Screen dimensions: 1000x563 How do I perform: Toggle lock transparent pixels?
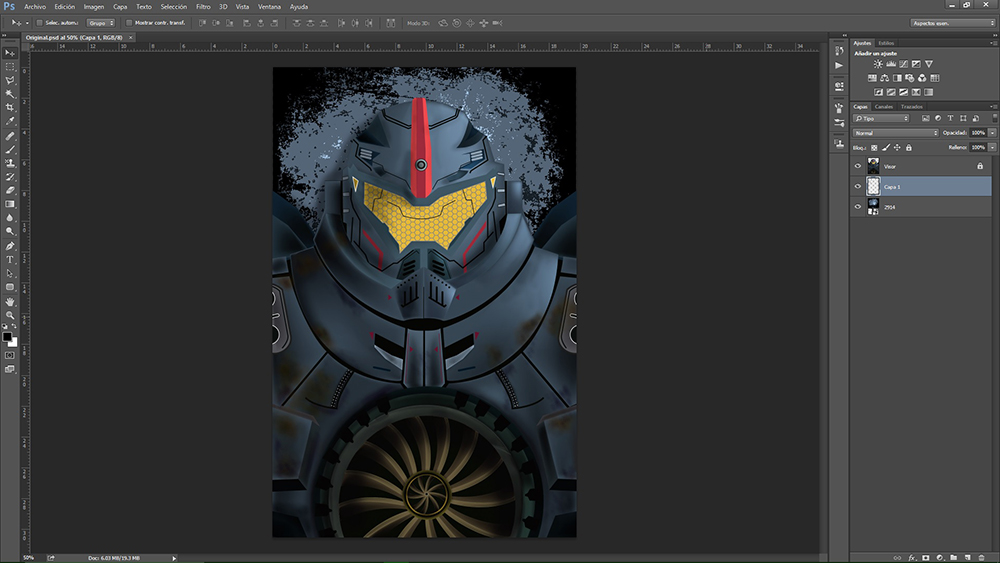coord(874,148)
